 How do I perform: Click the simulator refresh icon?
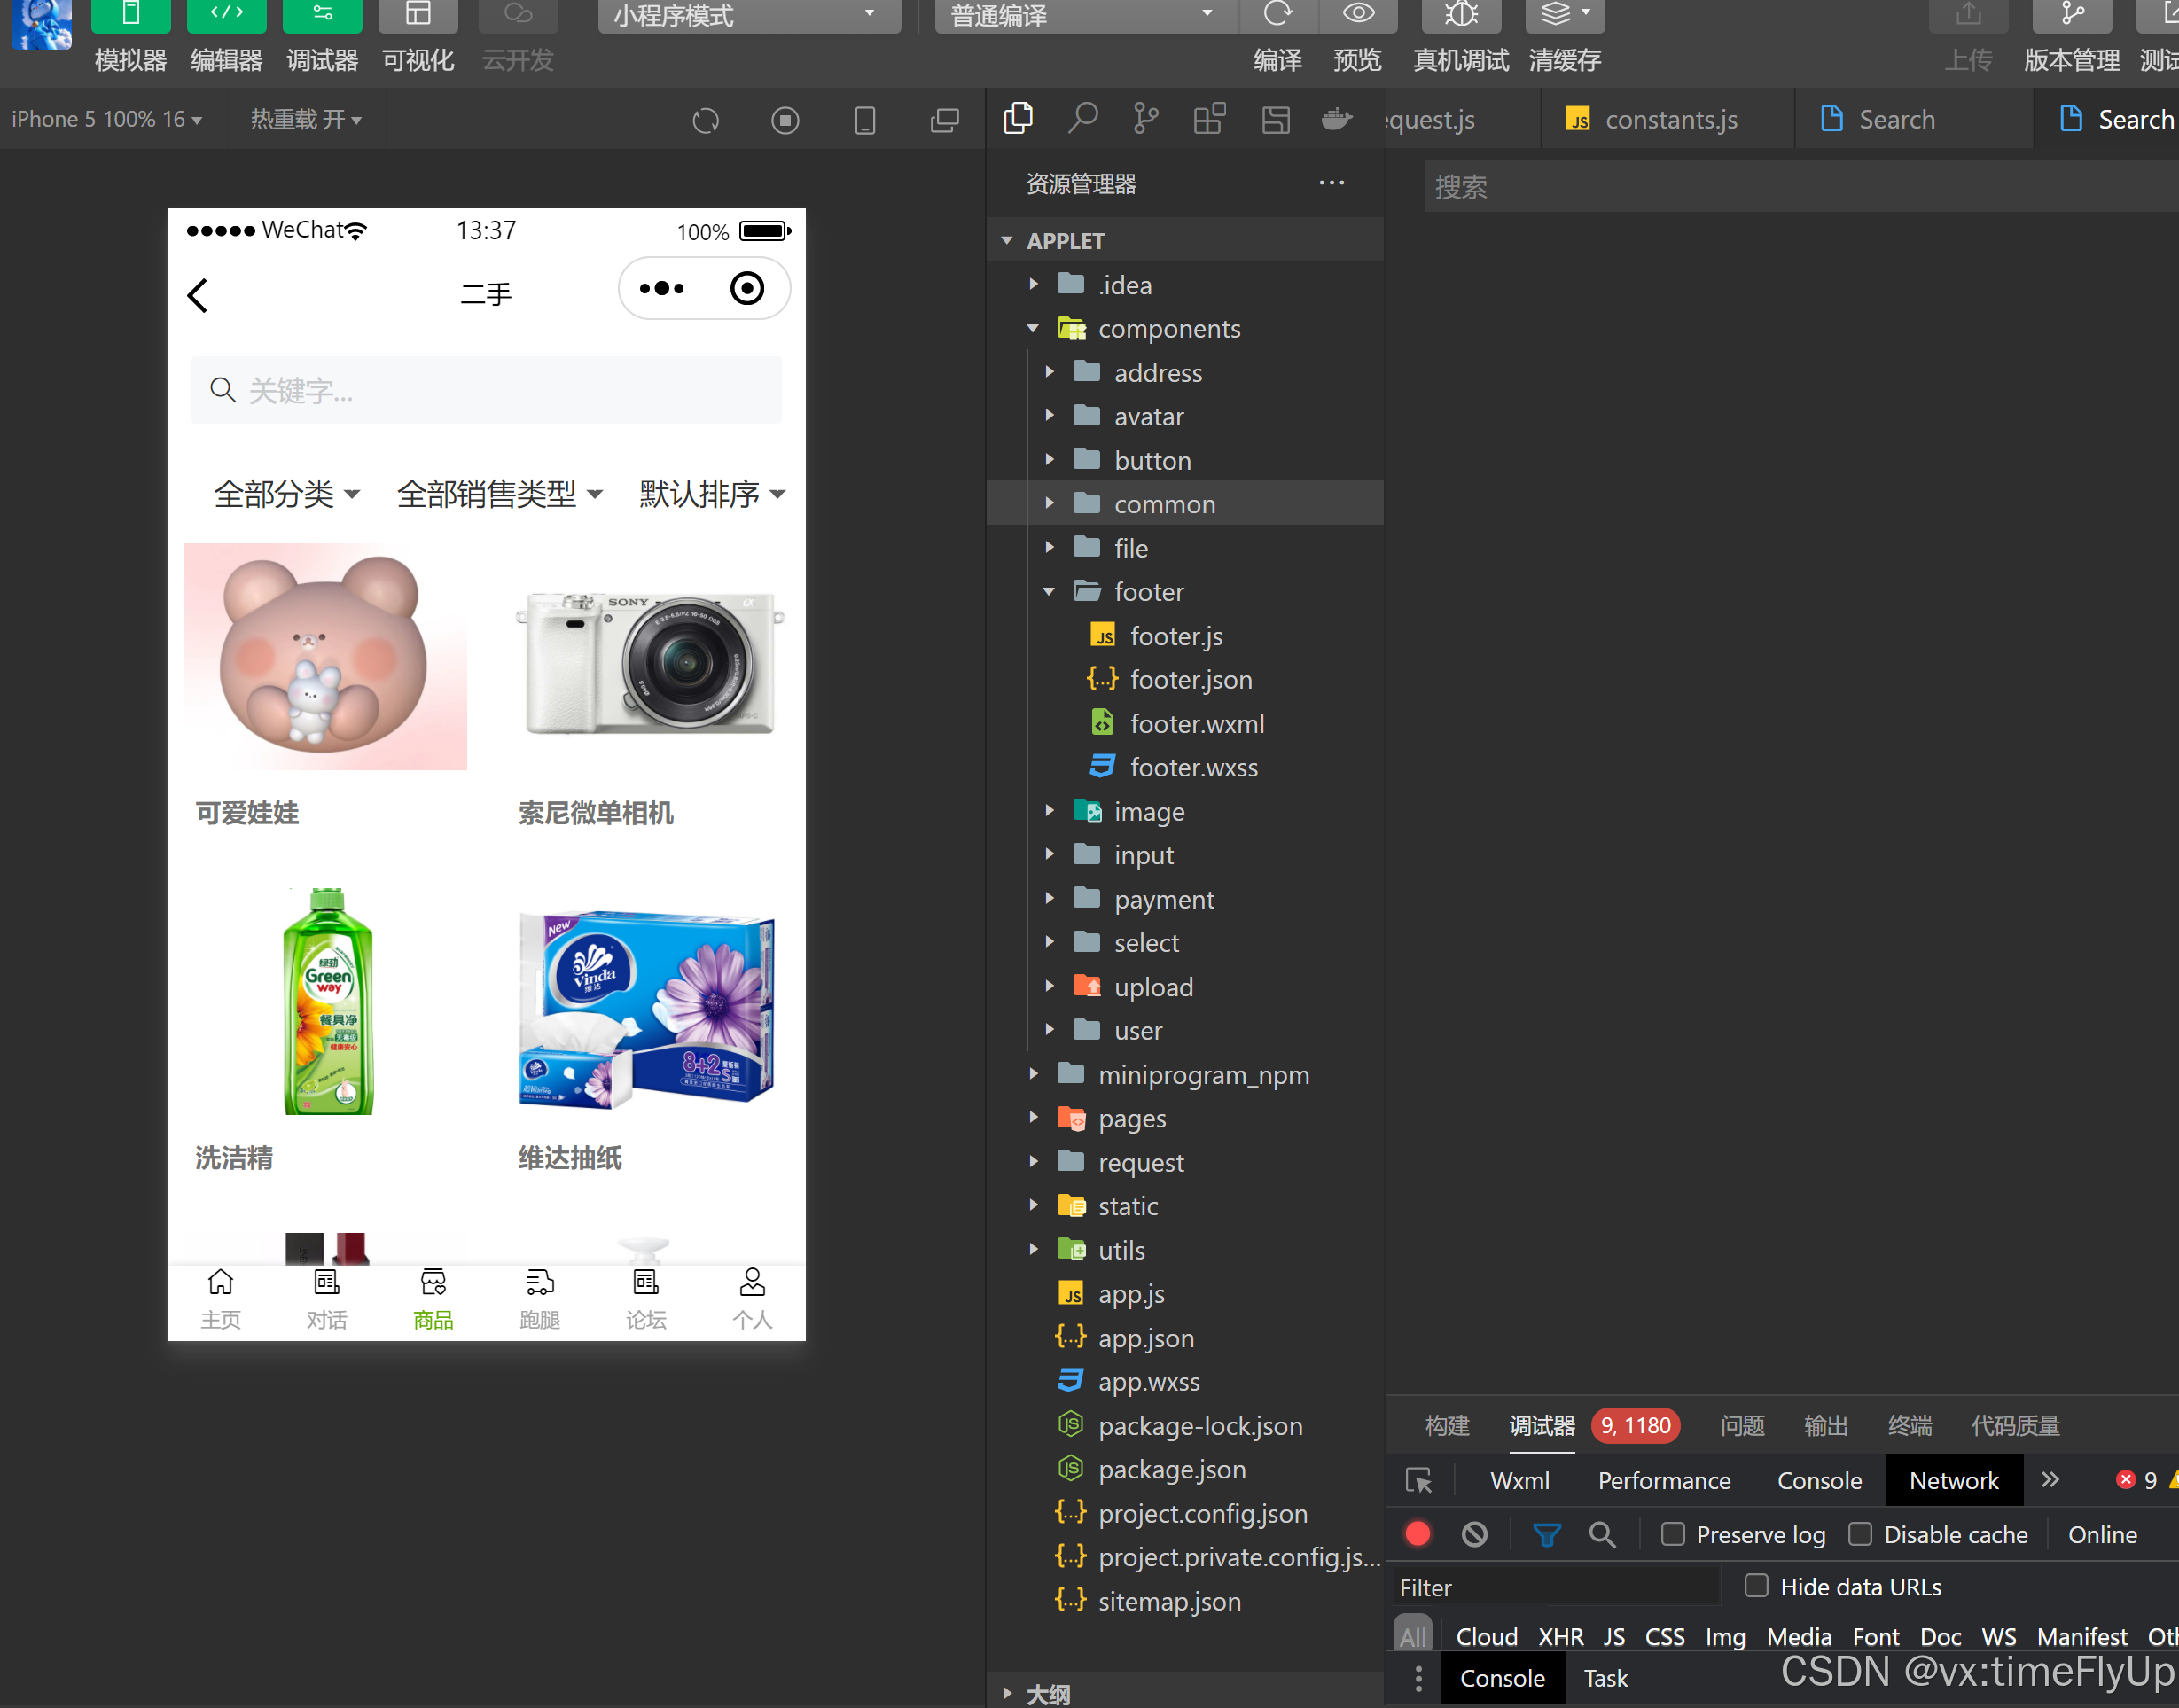pos(705,121)
